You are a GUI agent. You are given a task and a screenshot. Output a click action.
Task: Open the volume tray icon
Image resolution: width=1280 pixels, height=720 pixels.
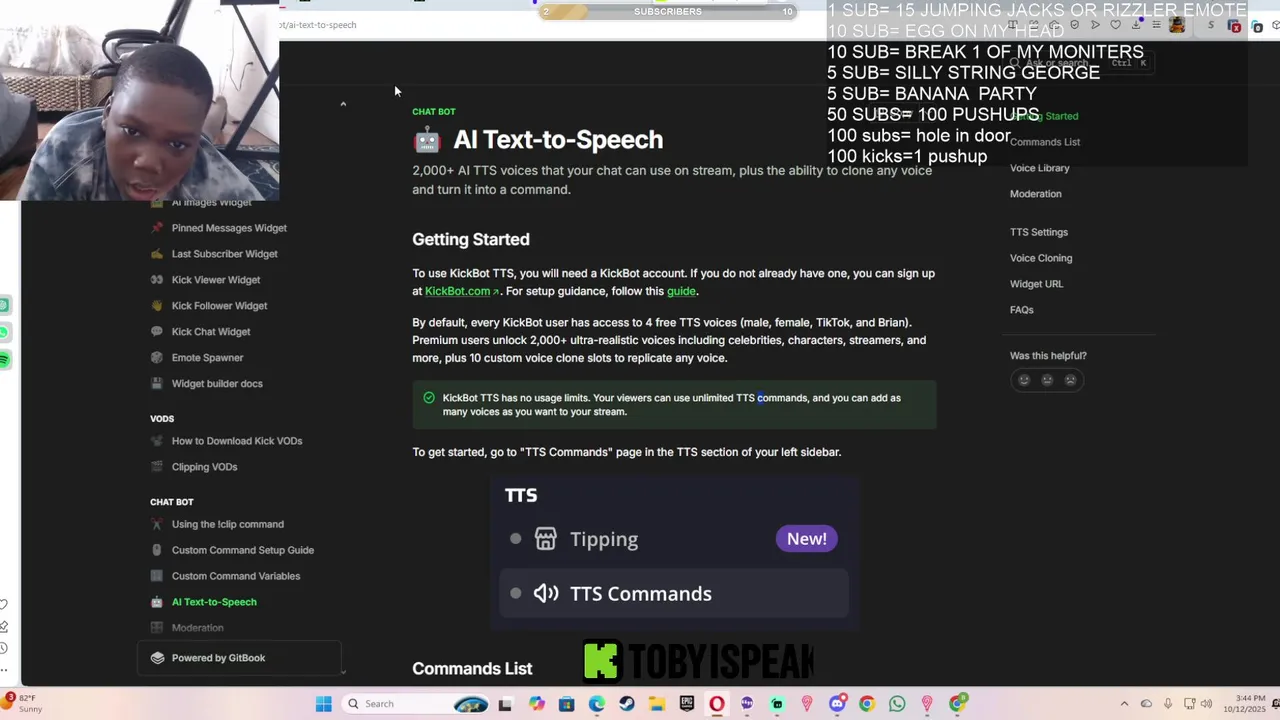1206,704
